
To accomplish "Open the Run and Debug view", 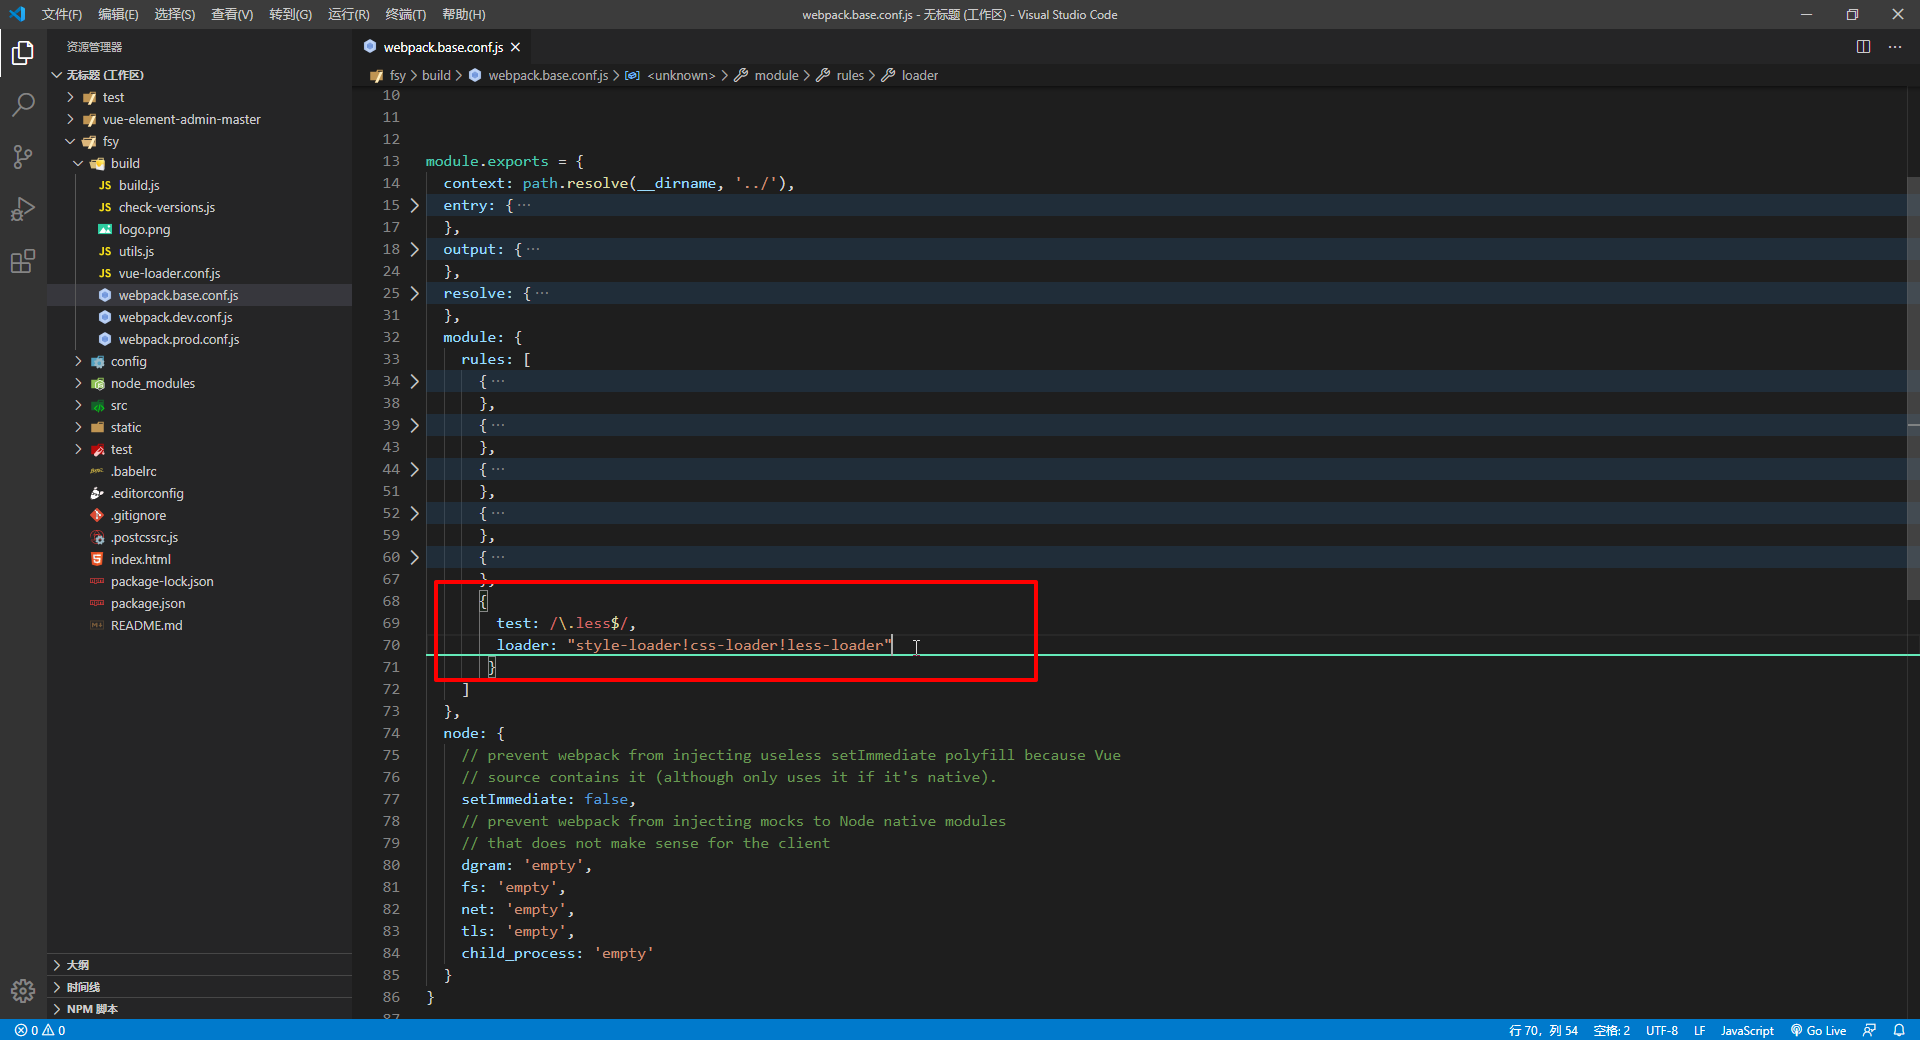I will pyautogui.click(x=23, y=209).
